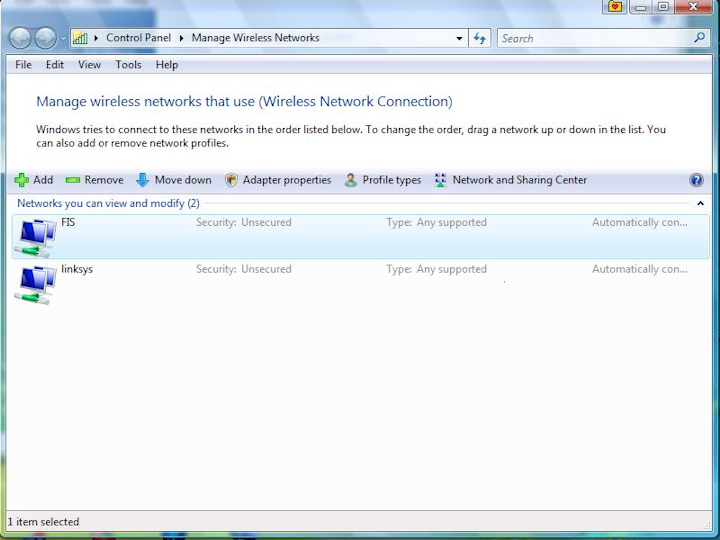This screenshot has height=540, width=720.
Task: Expand breadcrumb arrow after Control Panel
Action: click(181, 38)
